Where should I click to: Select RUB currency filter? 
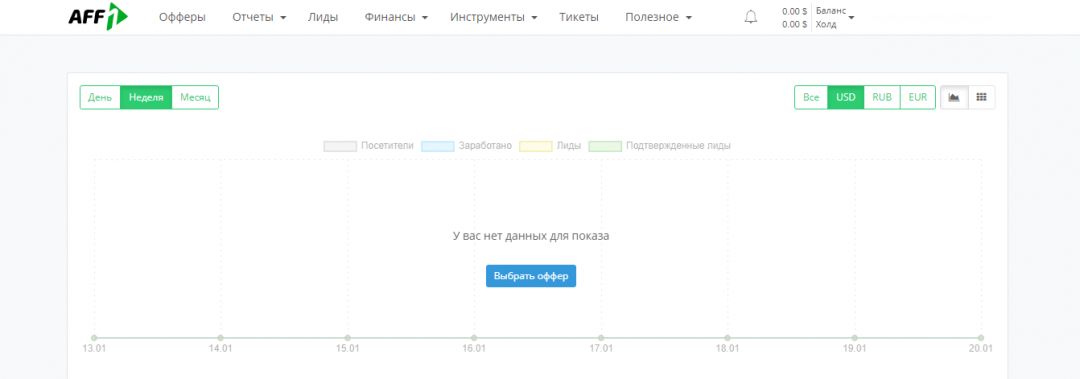click(882, 97)
